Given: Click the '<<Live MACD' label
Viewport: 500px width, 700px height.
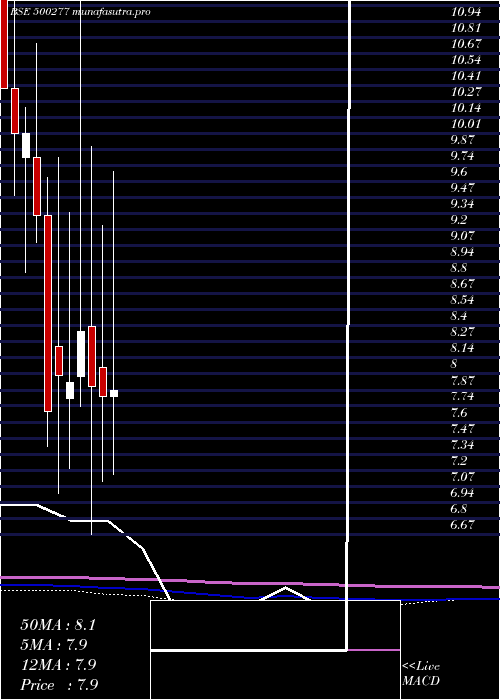Looking at the screenshot, I should [x=421, y=673].
